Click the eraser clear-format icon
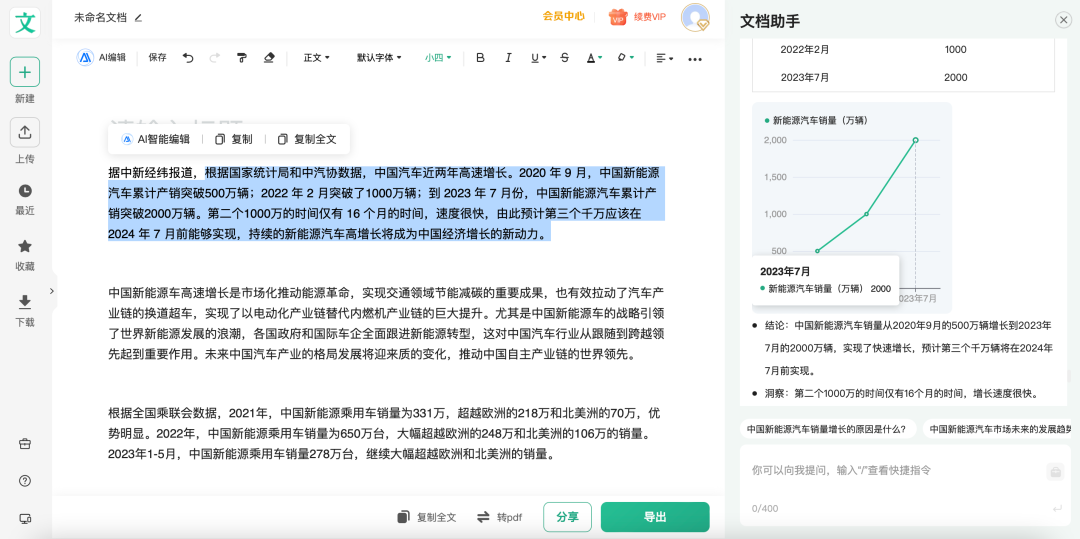This screenshot has height=539, width=1080. [269, 58]
